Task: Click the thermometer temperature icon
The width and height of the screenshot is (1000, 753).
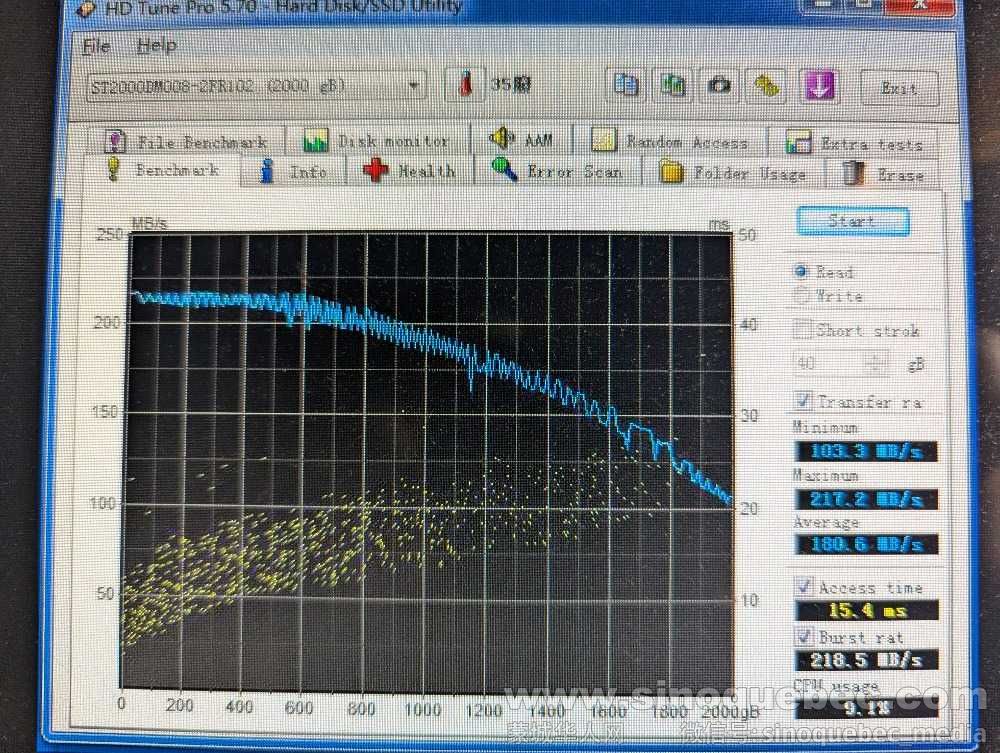Action: 465,85
